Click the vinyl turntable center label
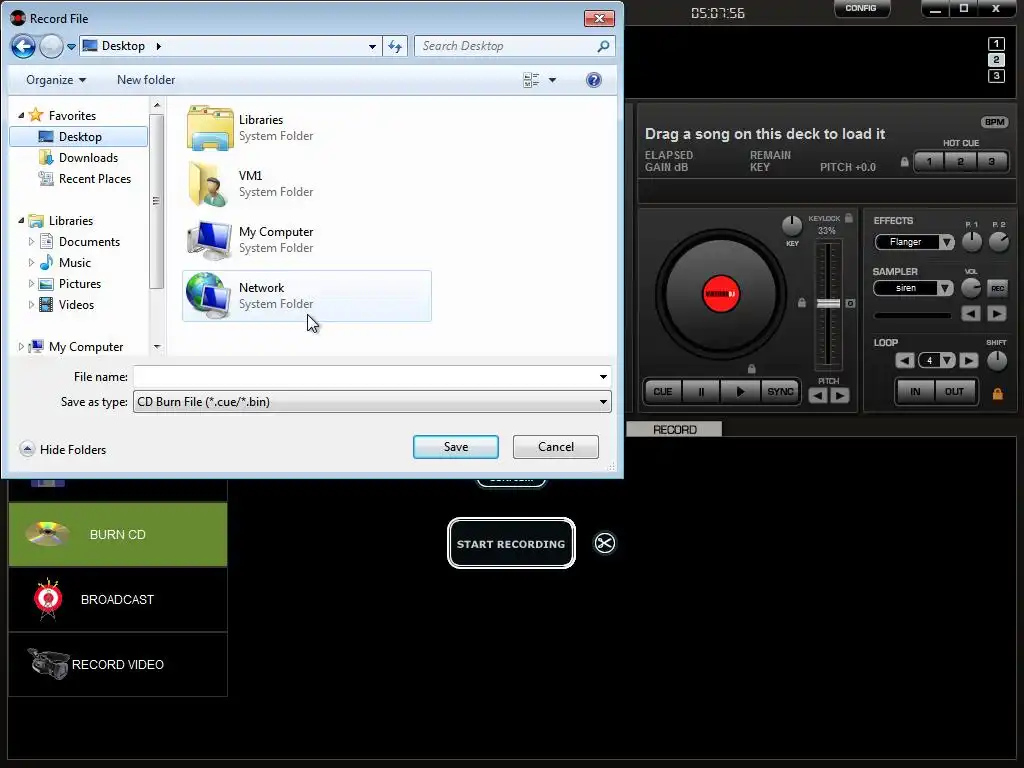The image size is (1024, 768). click(720, 294)
